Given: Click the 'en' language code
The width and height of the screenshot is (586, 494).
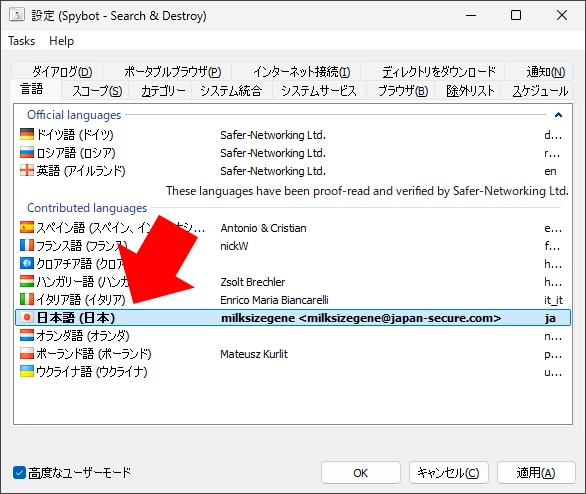Looking at the screenshot, I should (x=550, y=171).
